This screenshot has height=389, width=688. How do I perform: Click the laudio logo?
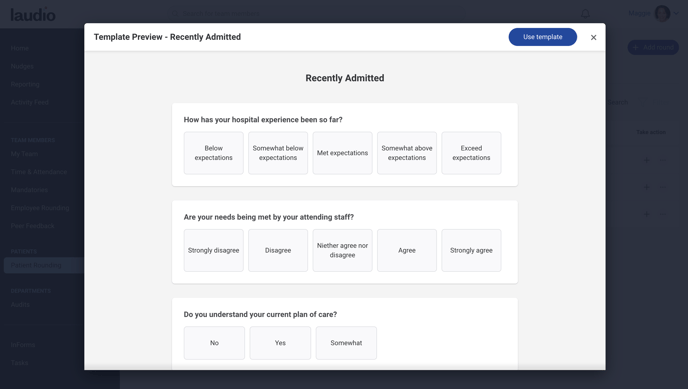click(x=33, y=14)
